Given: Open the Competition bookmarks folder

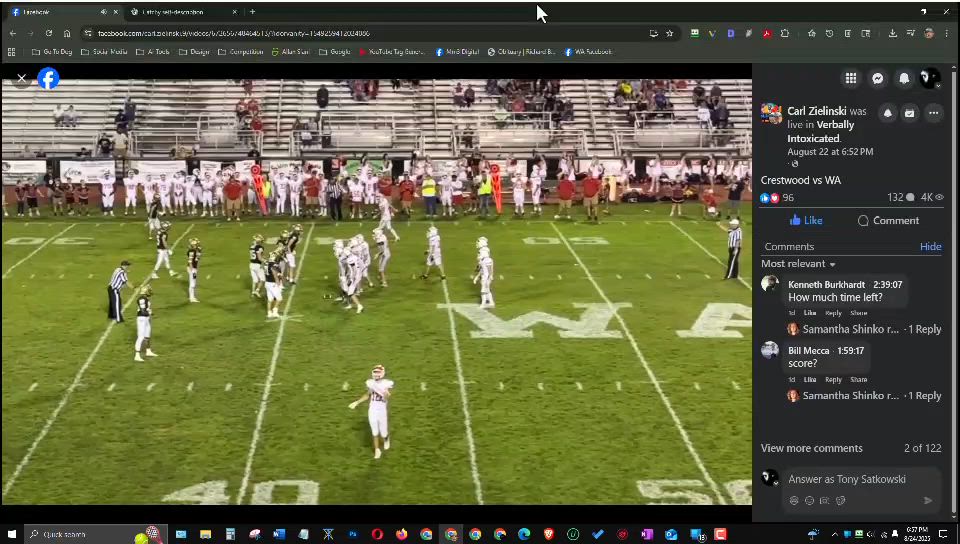Looking at the screenshot, I should tap(241, 51).
